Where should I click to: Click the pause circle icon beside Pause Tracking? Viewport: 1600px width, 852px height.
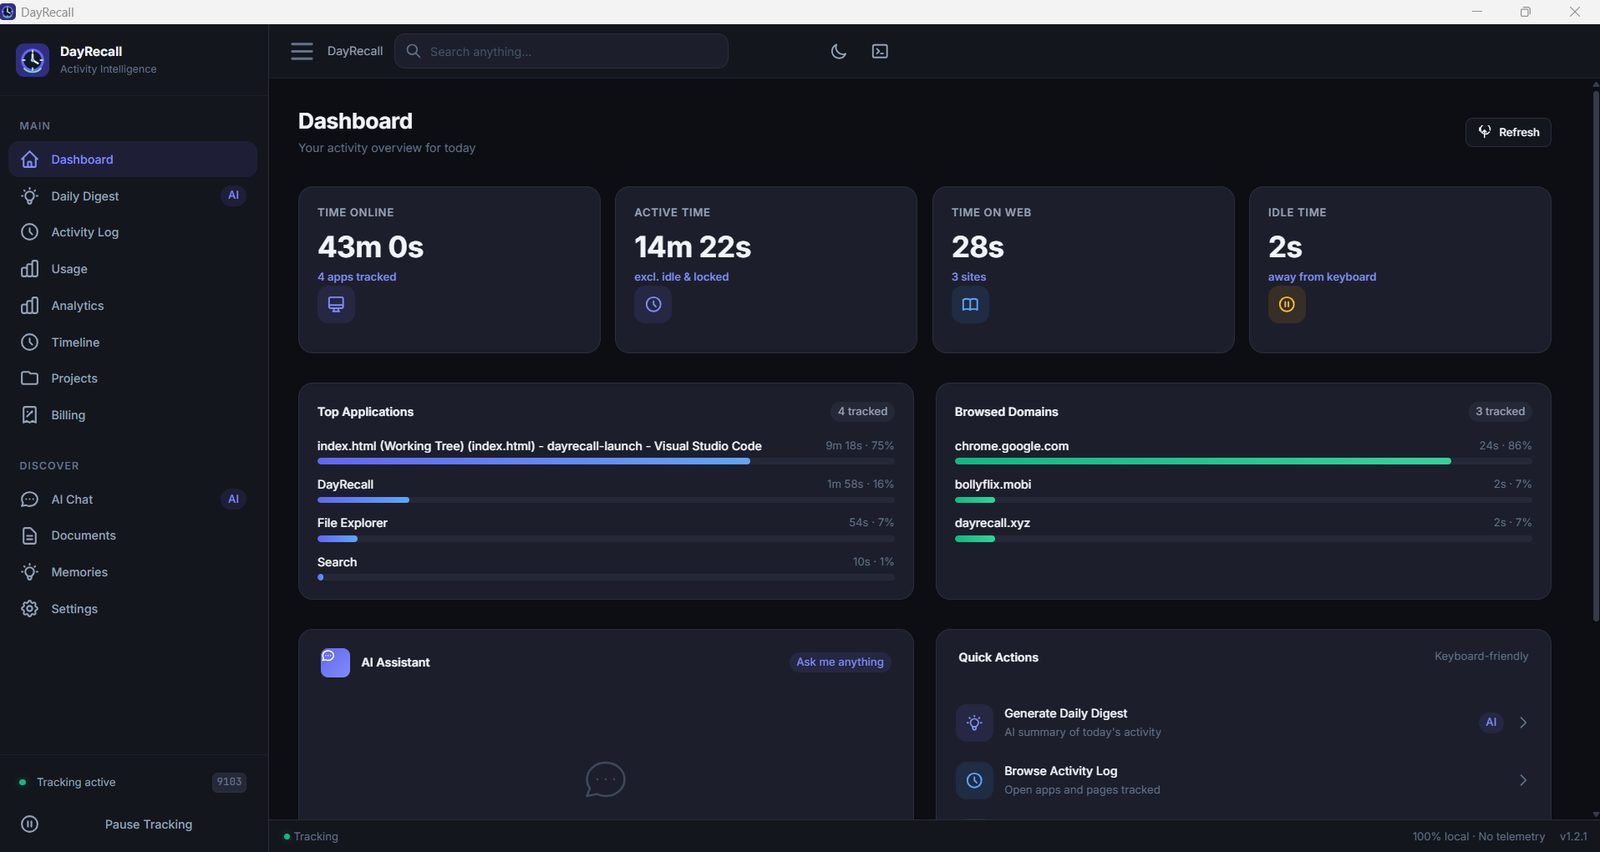[x=30, y=824]
